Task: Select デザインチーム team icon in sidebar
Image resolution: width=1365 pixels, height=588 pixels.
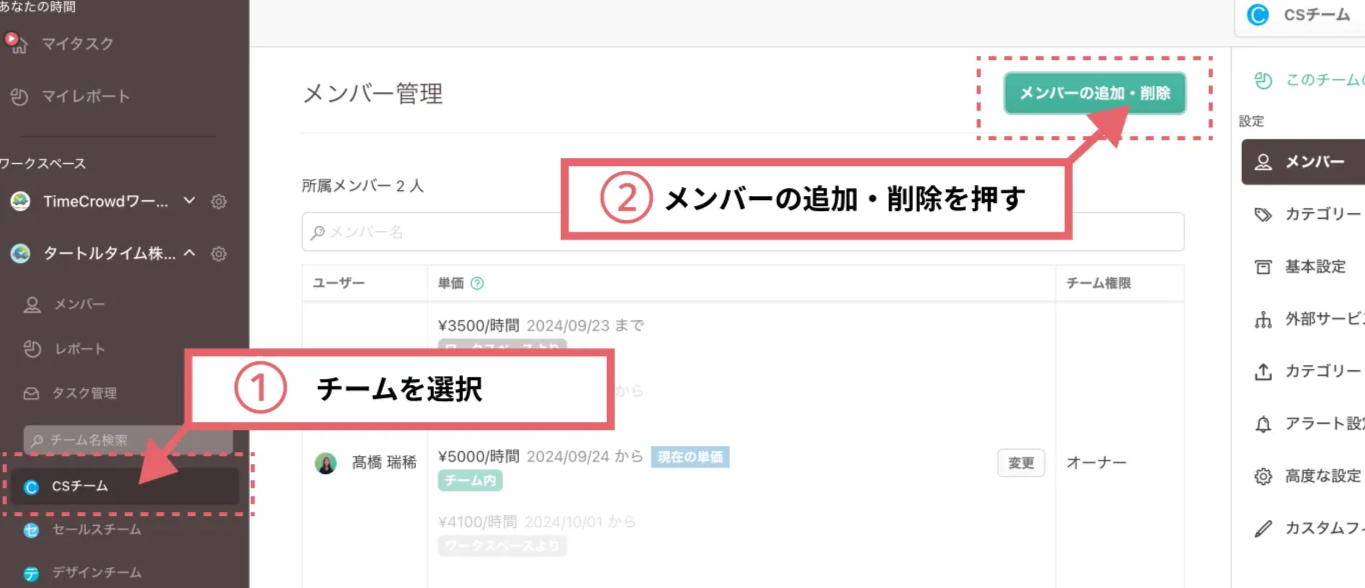Action: pyautogui.click(x=32, y=573)
